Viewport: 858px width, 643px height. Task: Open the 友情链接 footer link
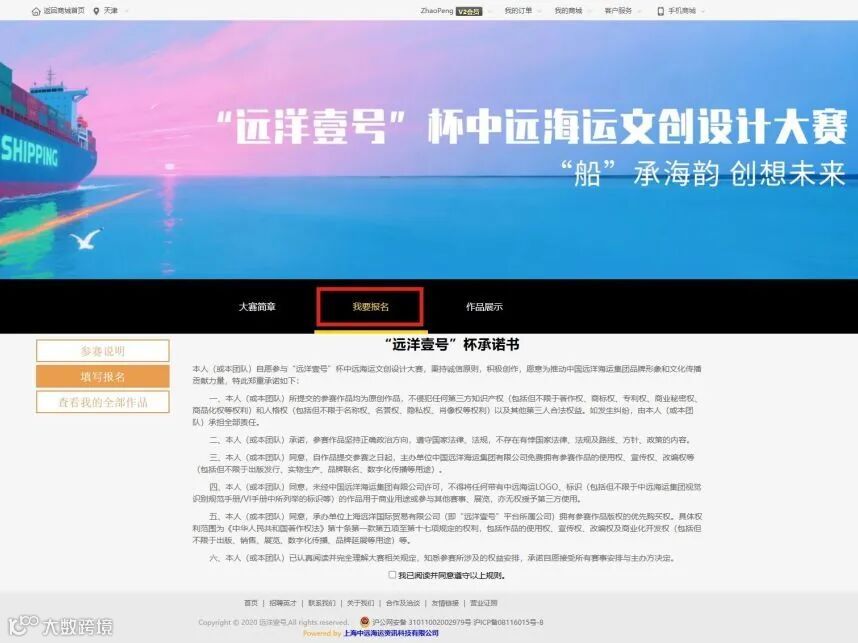pos(445,603)
